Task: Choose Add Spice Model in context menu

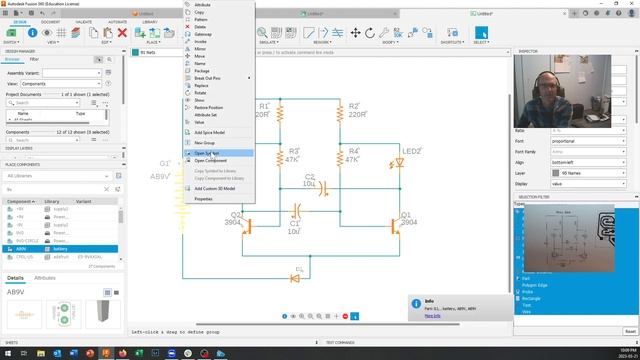Action: click(219, 132)
